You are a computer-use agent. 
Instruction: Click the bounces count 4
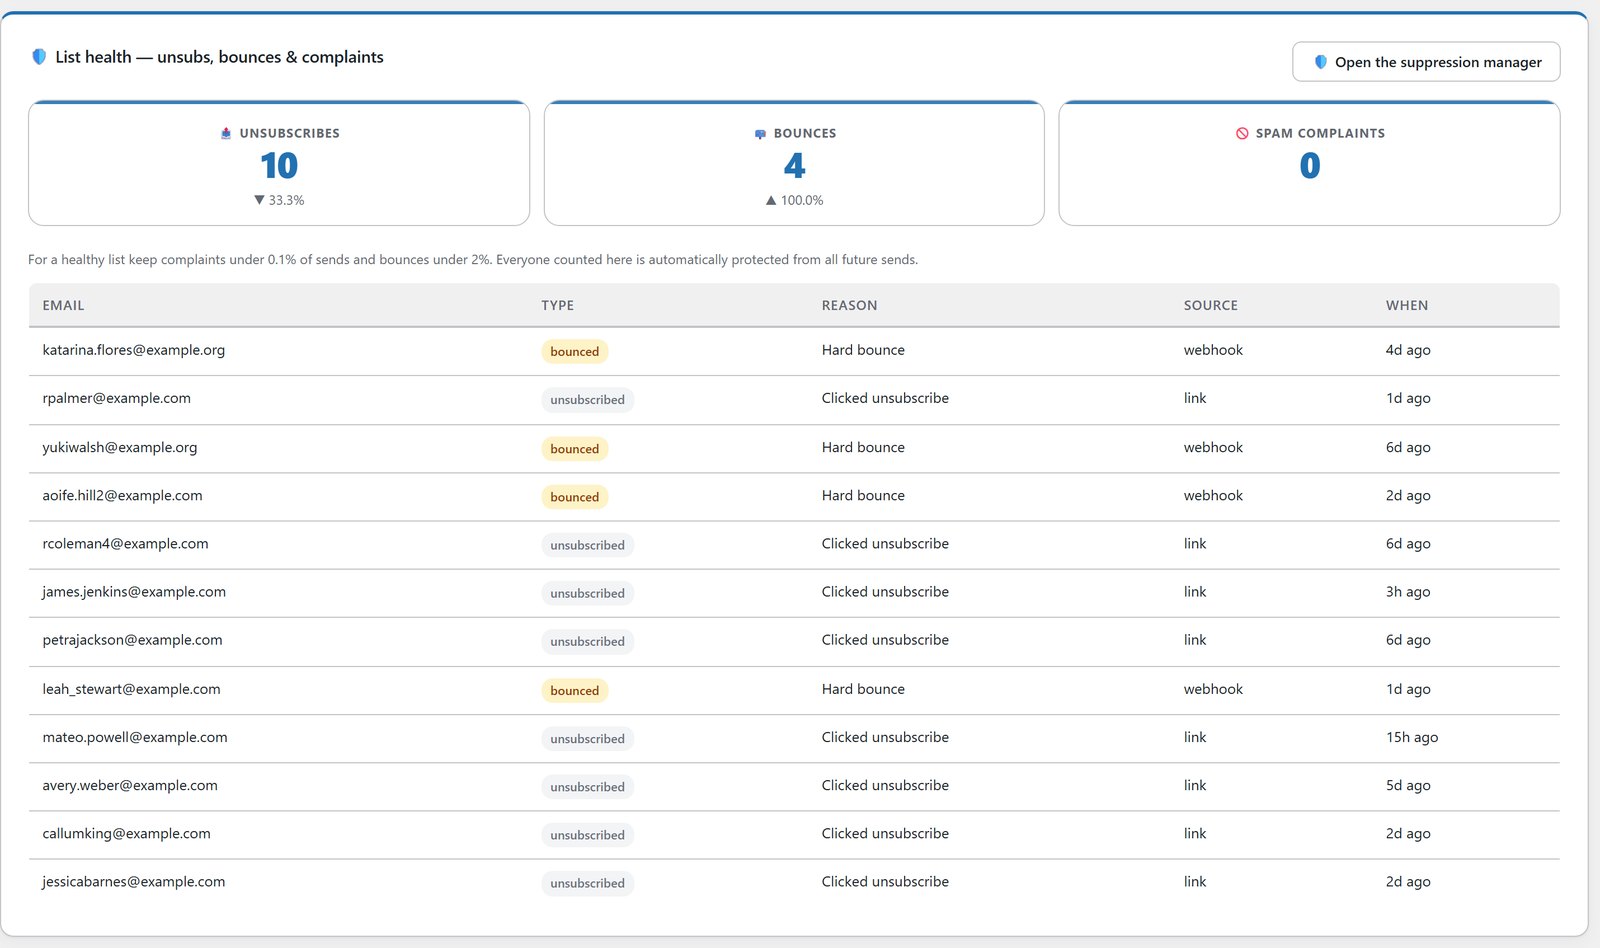794,165
